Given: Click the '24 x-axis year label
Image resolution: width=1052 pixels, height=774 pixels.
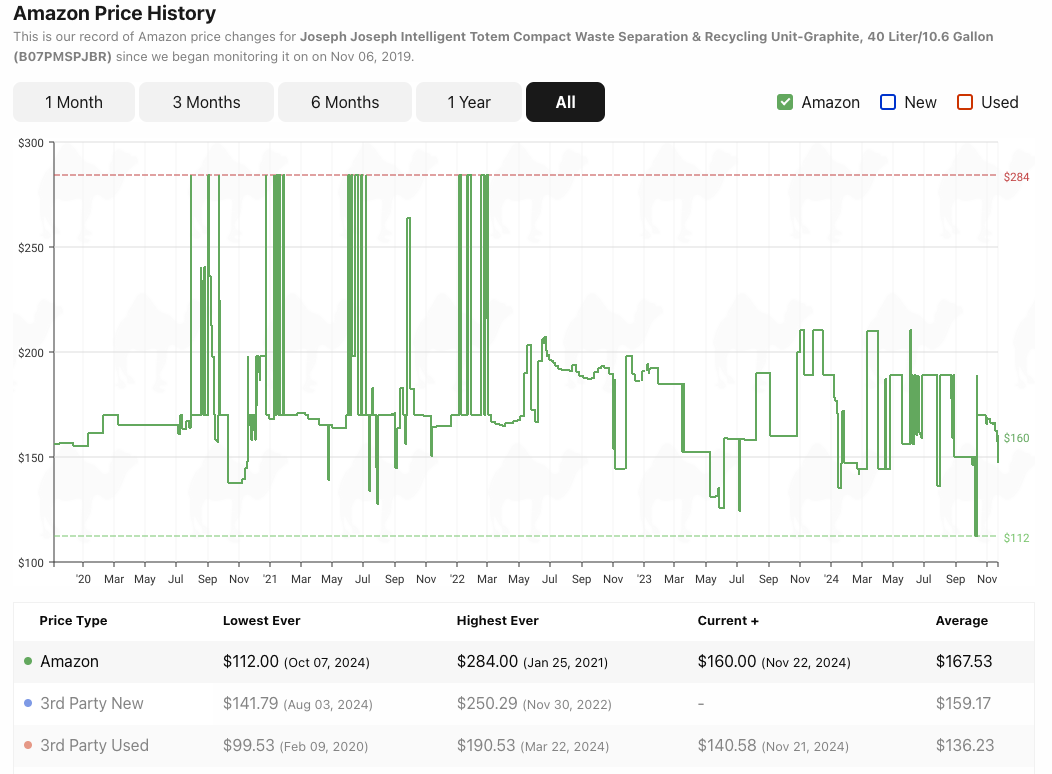Looking at the screenshot, I should click(x=831, y=579).
